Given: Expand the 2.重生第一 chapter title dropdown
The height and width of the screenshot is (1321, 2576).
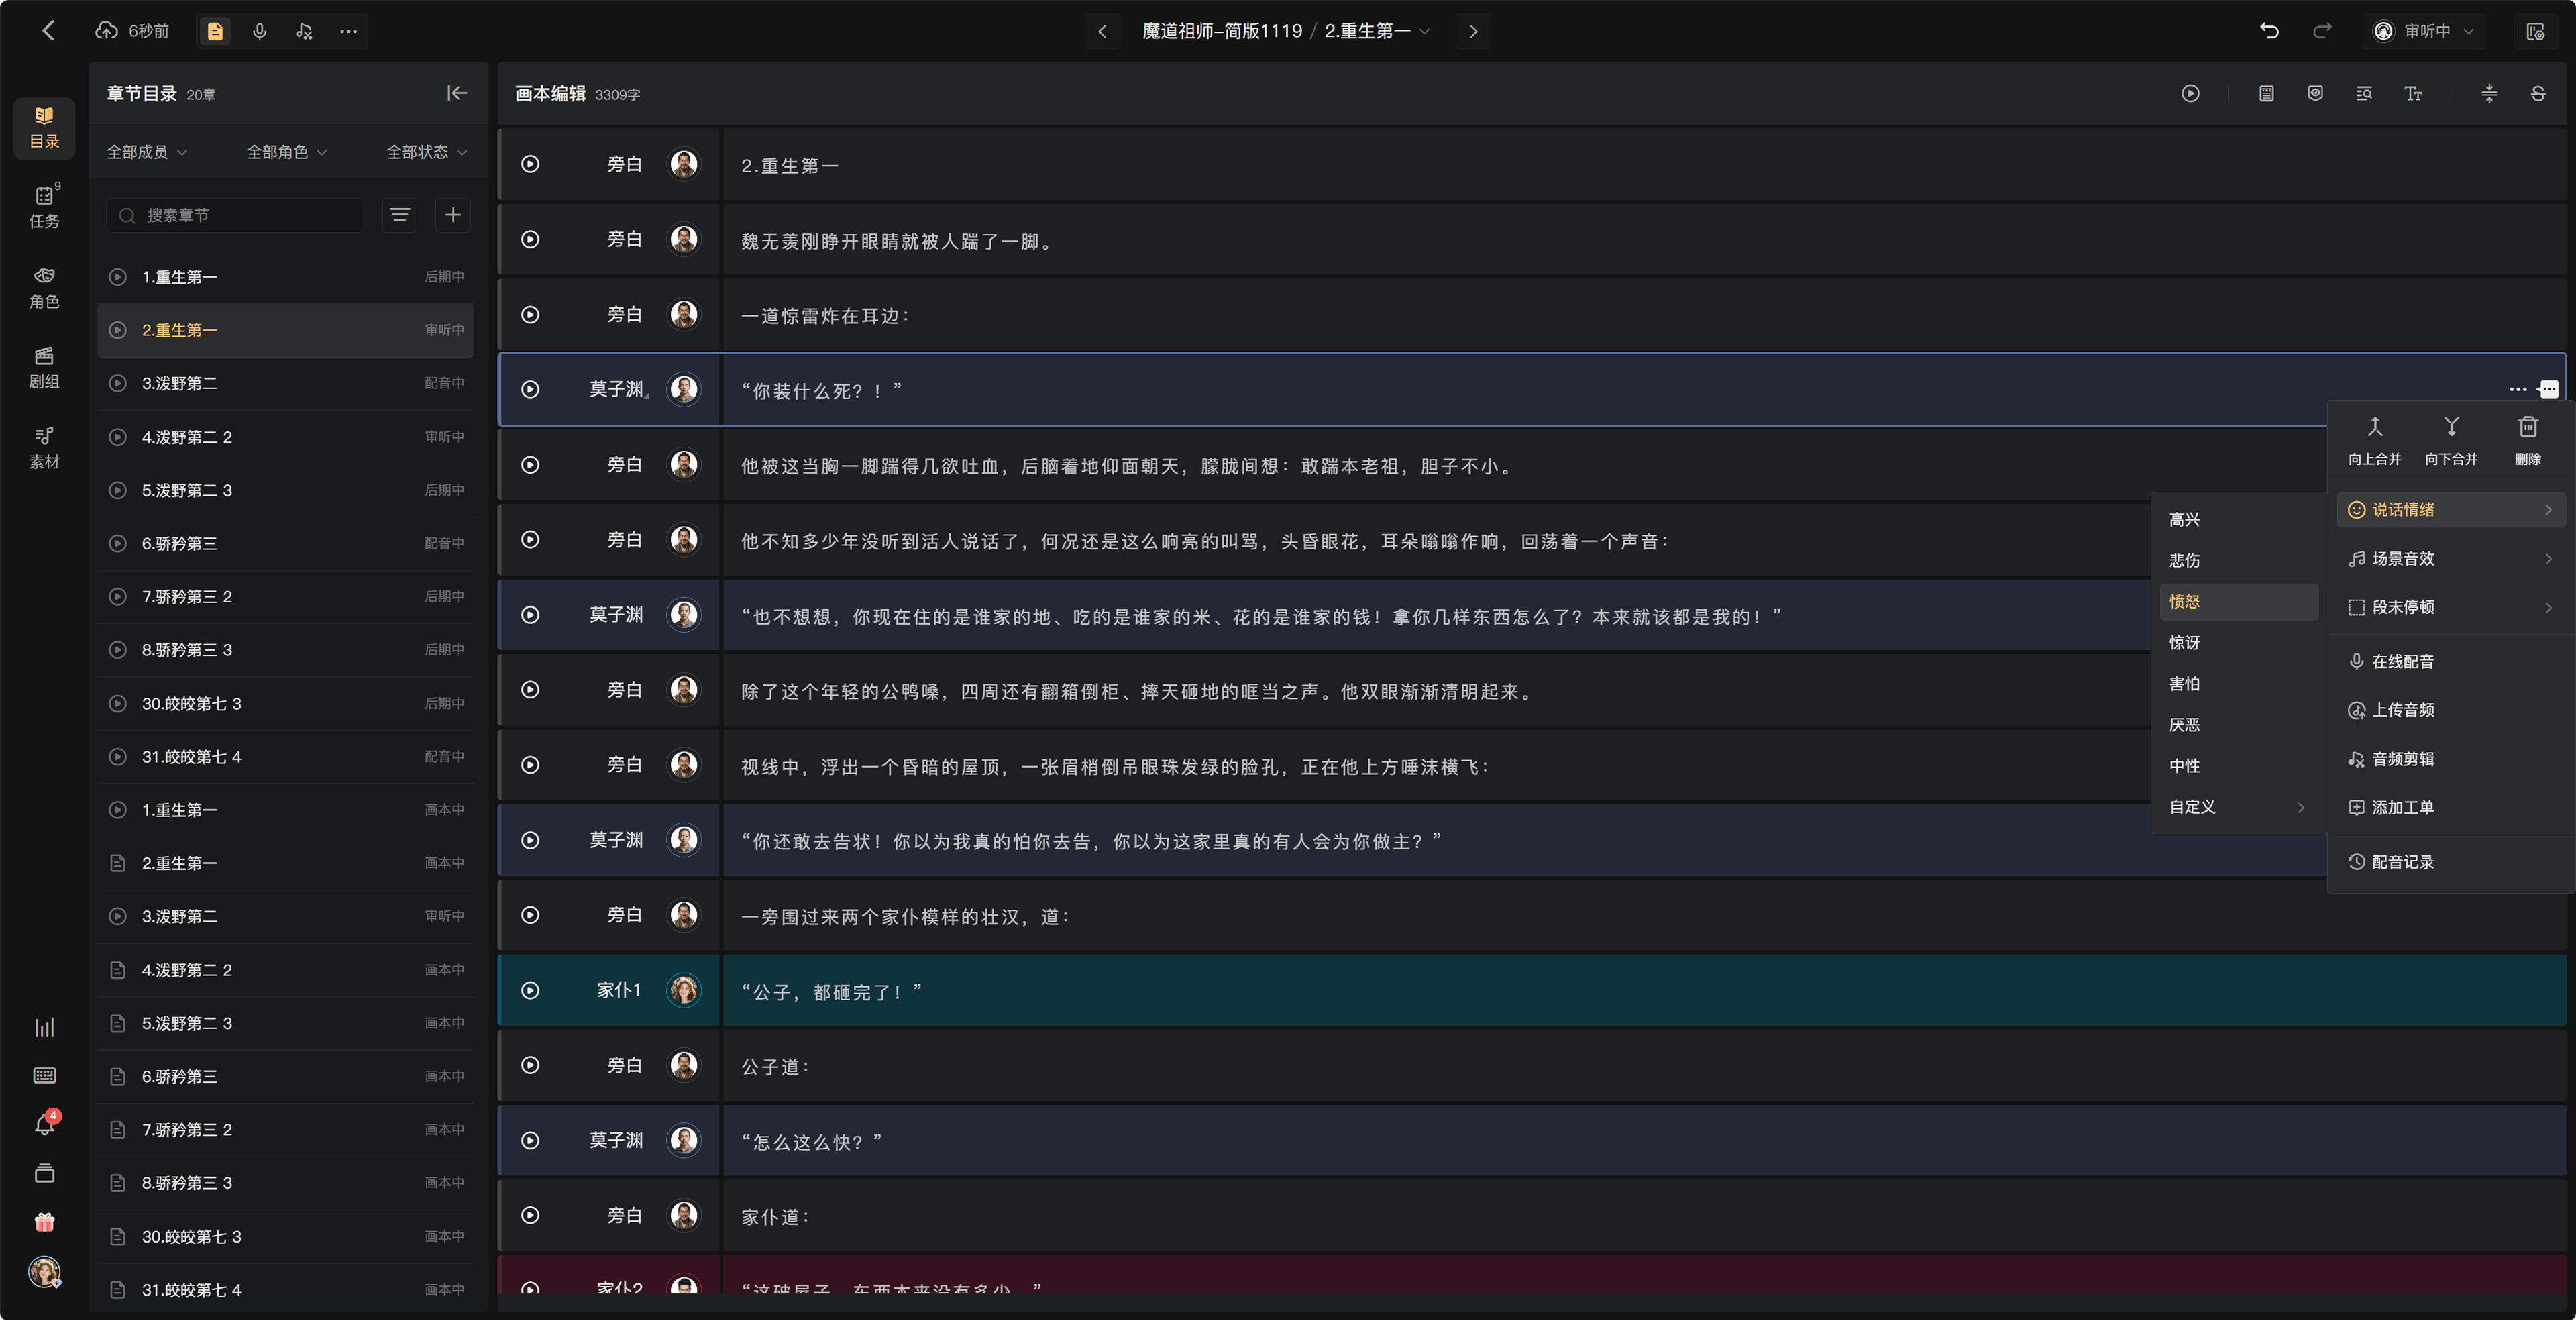Looking at the screenshot, I should coord(1377,31).
